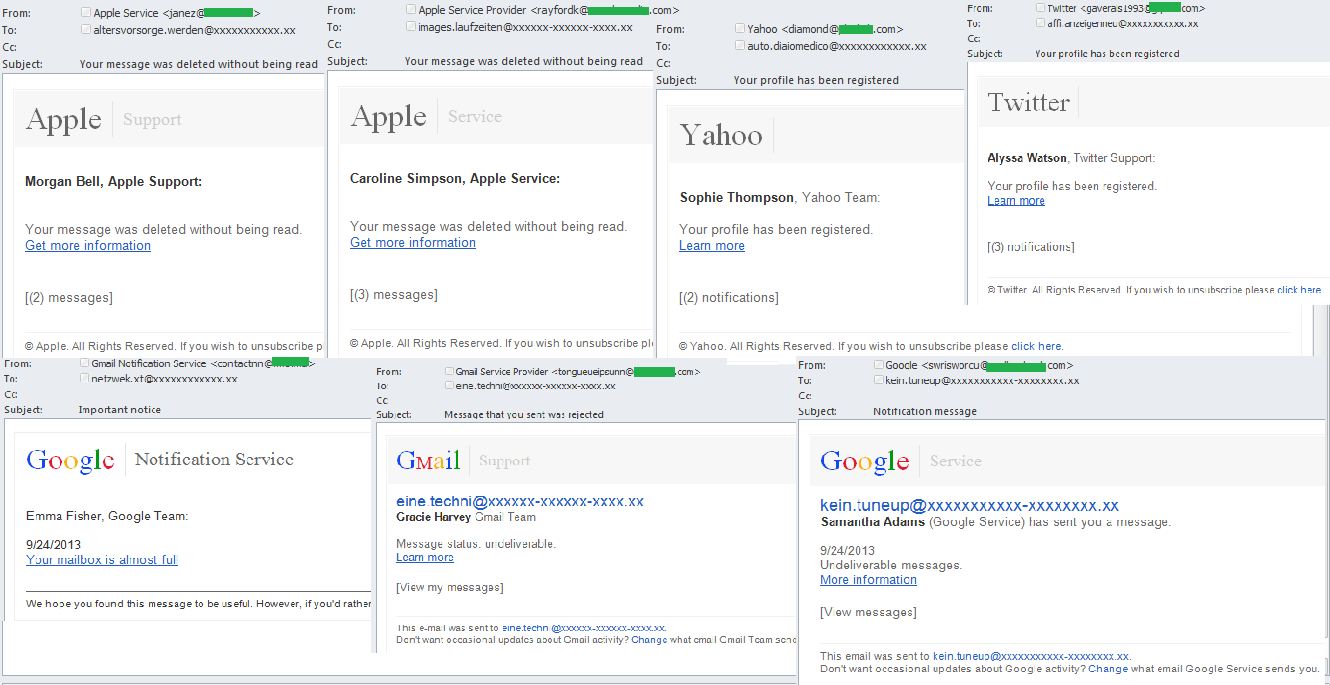Screen dimensions: 1330x685
Task: Follow Learn more link in Yahoo email
Action: tap(712, 246)
